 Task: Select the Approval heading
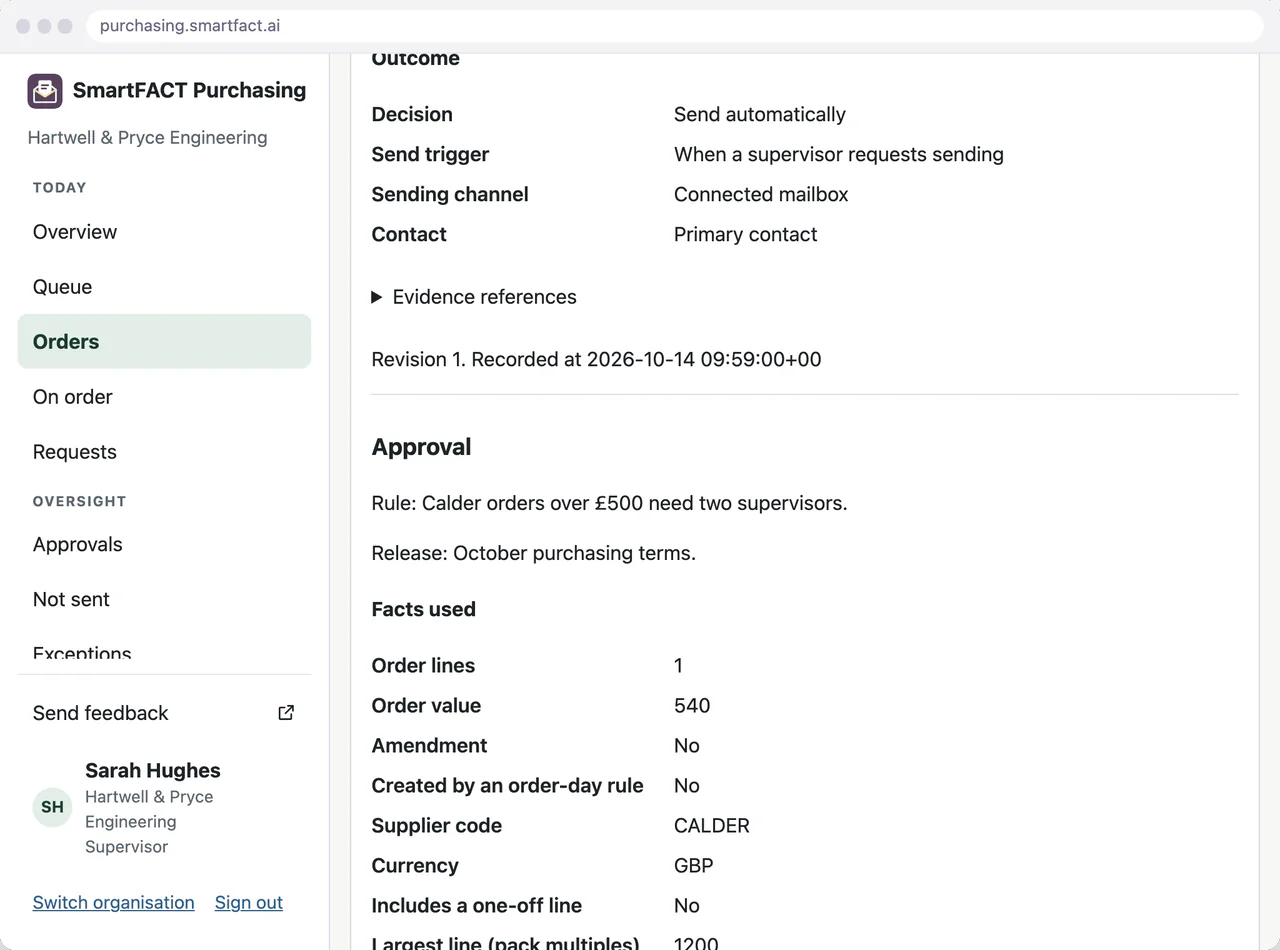click(421, 447)
